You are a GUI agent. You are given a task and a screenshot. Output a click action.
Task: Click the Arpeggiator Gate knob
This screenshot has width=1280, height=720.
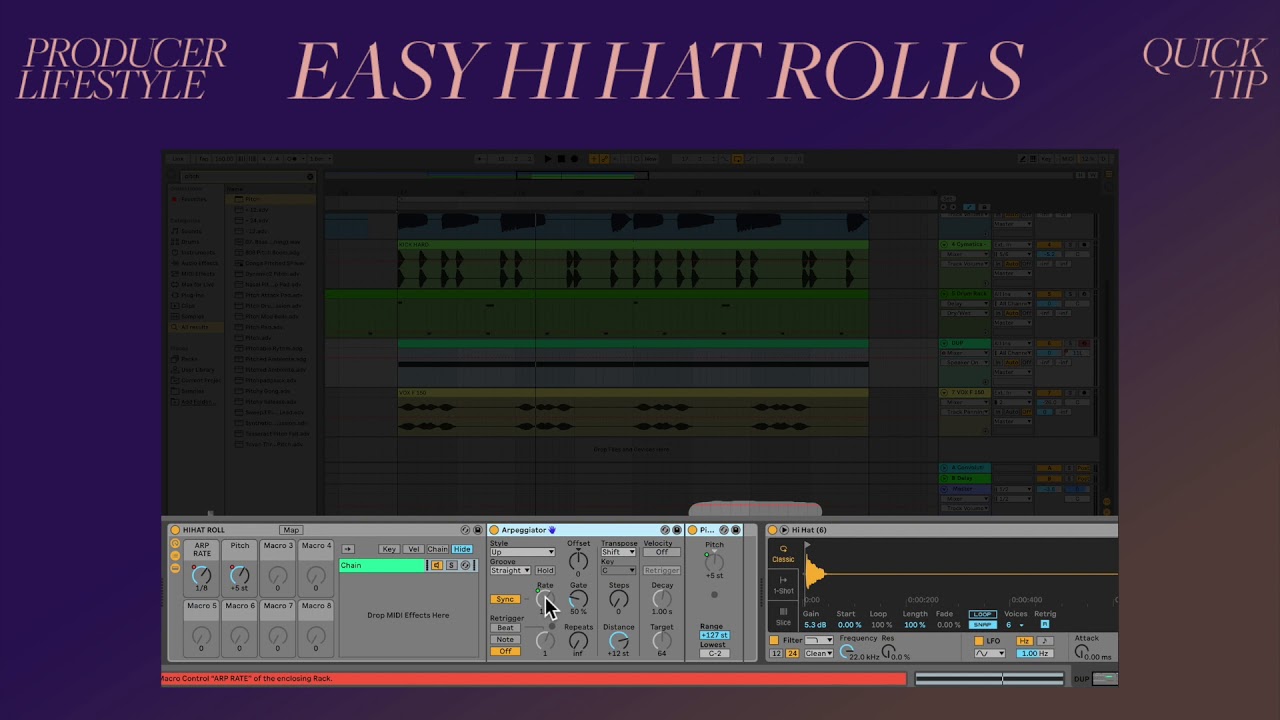578,599
